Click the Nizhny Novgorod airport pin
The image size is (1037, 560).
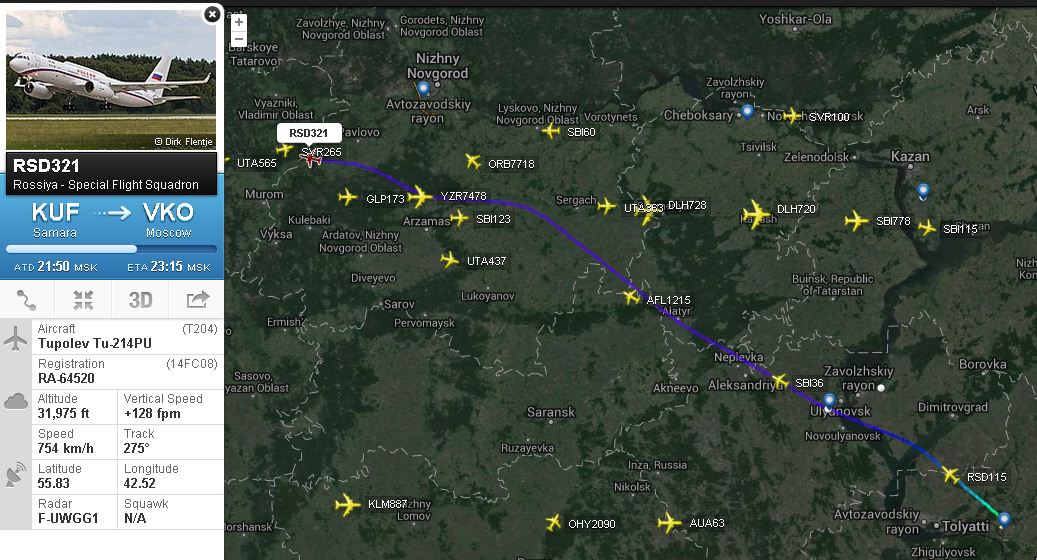coord(423,89)
